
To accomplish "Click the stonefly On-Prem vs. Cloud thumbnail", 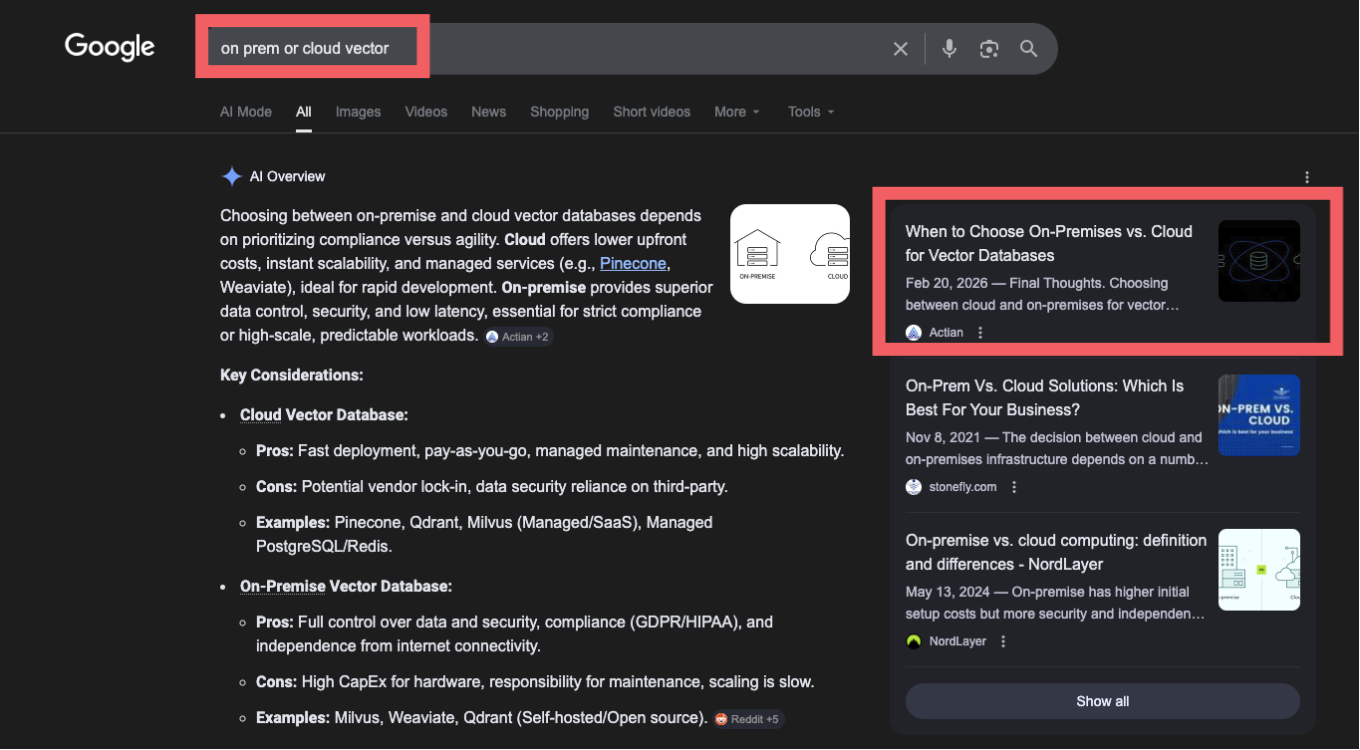I will (1259, 415).
